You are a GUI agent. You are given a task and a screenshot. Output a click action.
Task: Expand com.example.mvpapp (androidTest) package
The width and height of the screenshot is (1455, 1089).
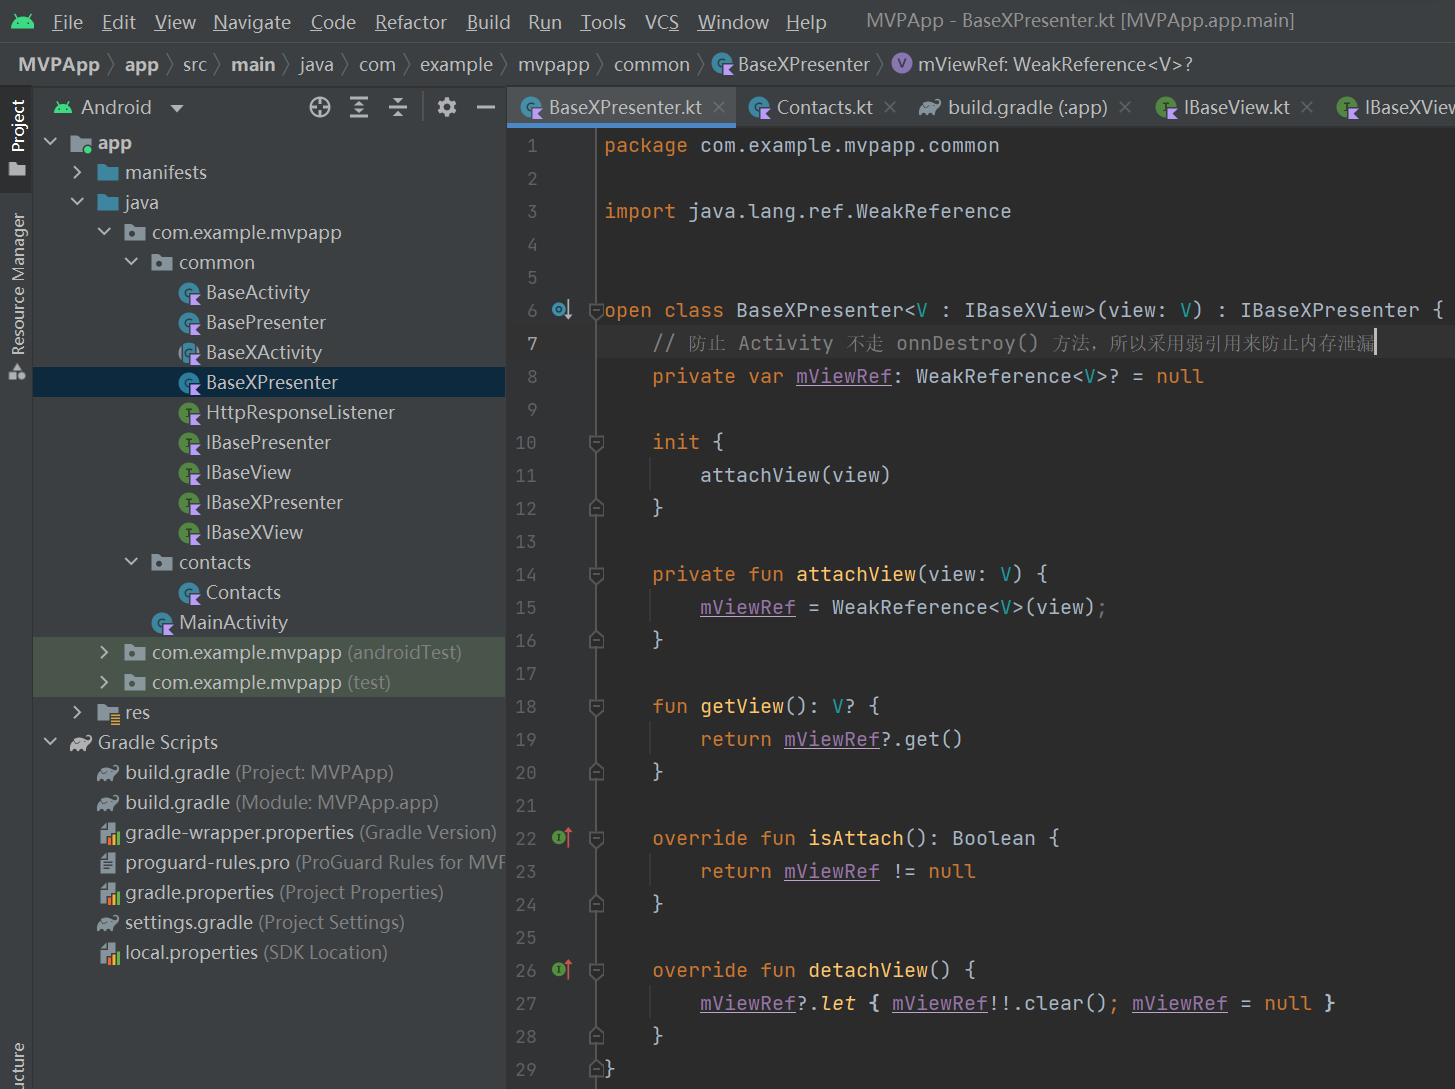pyautogui.click(x=105, y=653)
